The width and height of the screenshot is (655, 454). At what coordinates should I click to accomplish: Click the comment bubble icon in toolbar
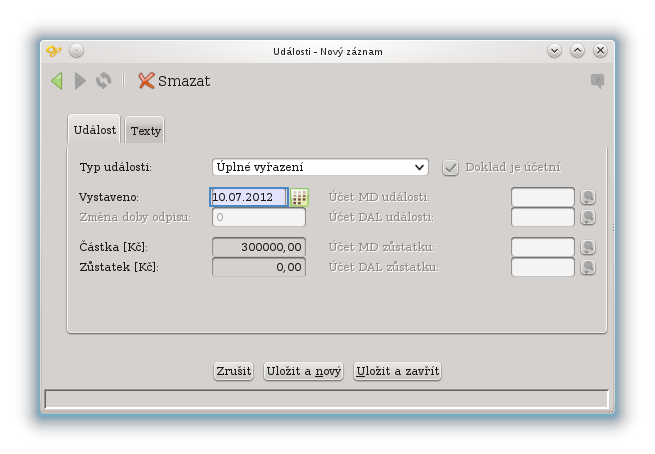coord(598,81)
